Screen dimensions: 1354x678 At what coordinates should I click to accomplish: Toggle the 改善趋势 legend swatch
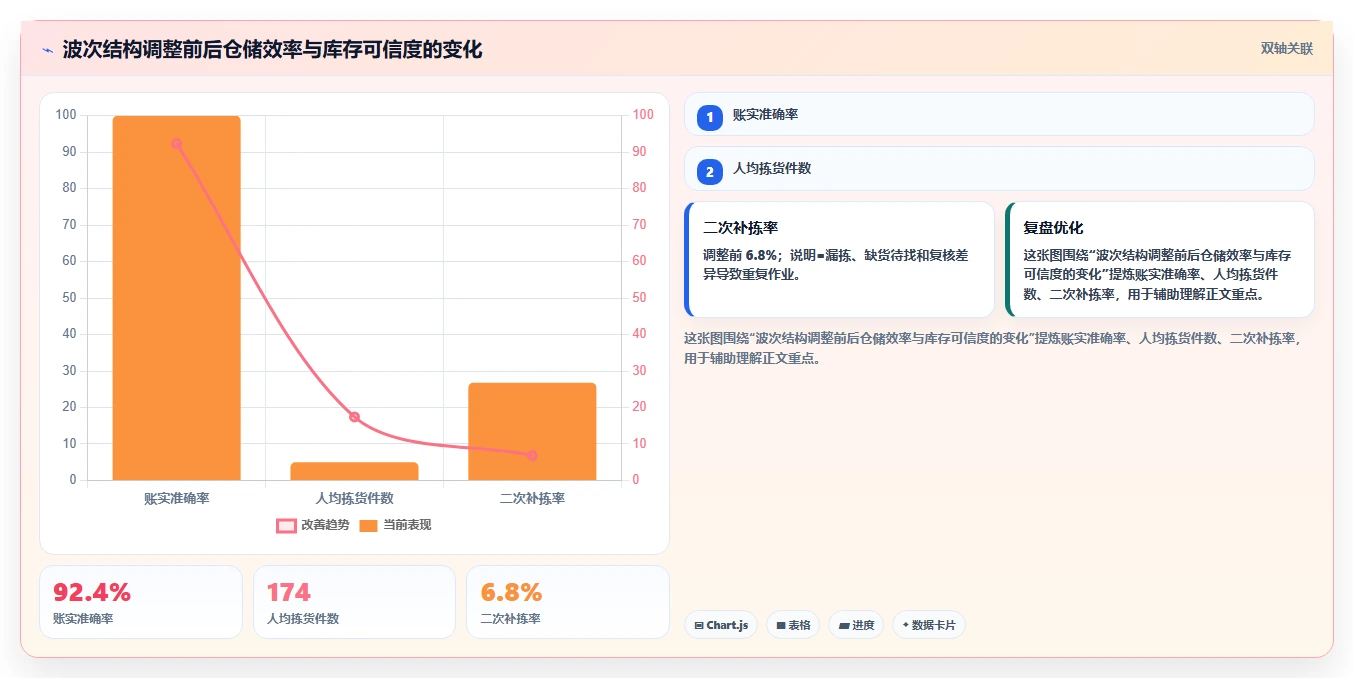[x=287, y=525]
